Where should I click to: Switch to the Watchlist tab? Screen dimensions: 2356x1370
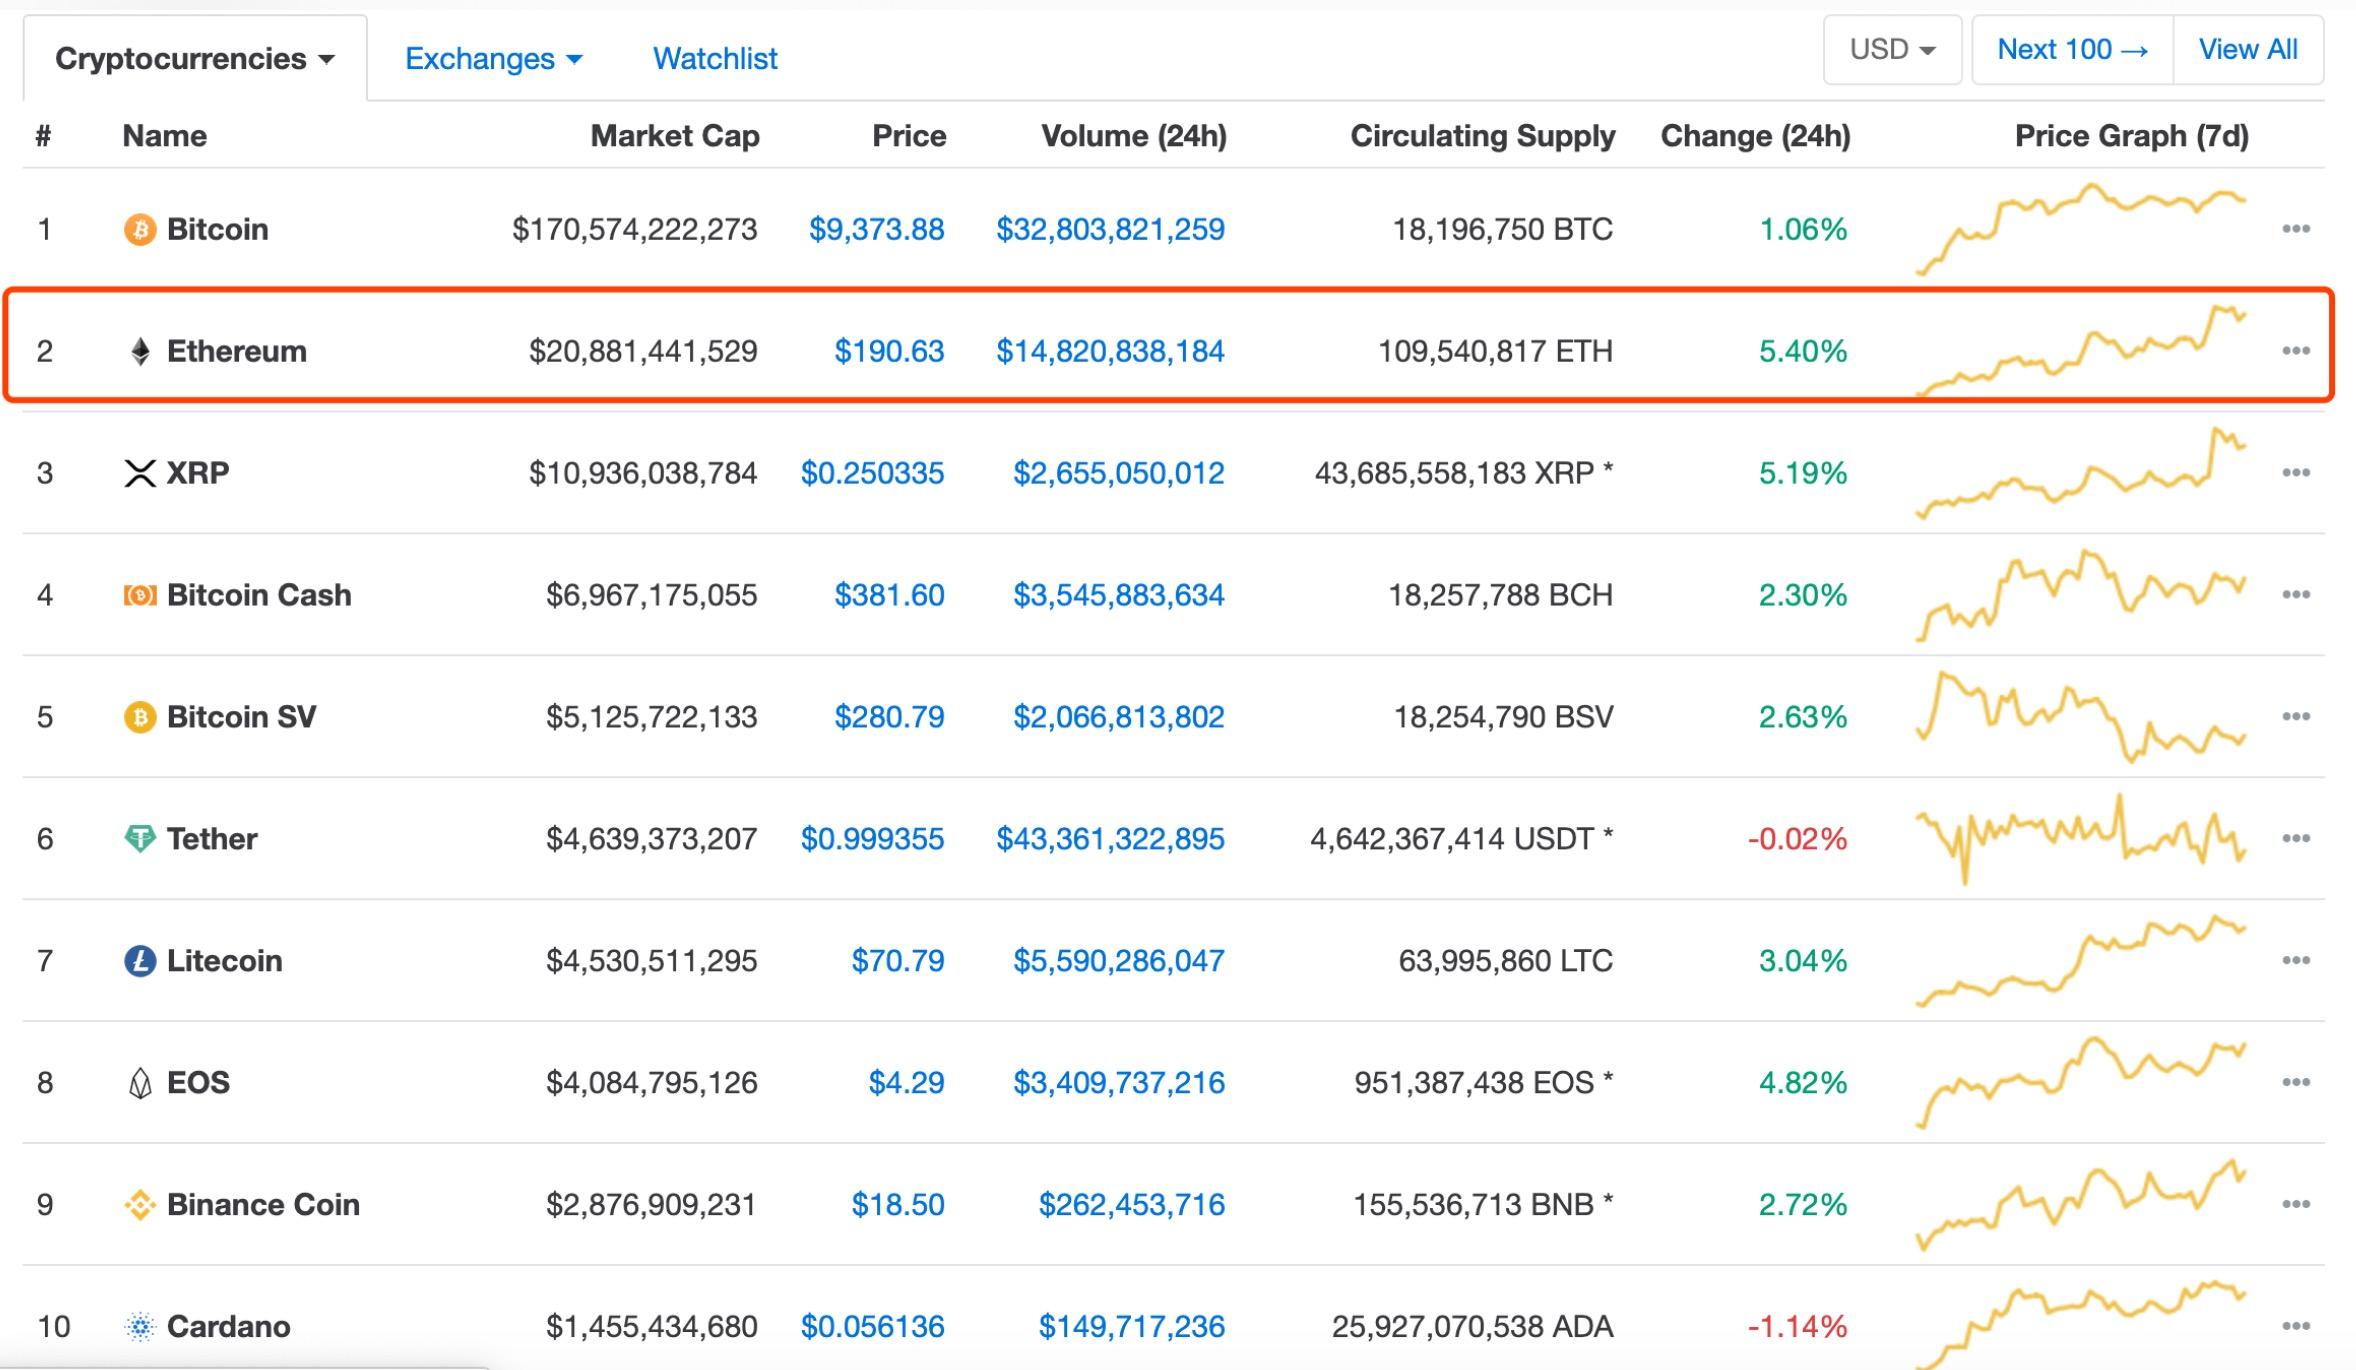click(x=714, y=59)
